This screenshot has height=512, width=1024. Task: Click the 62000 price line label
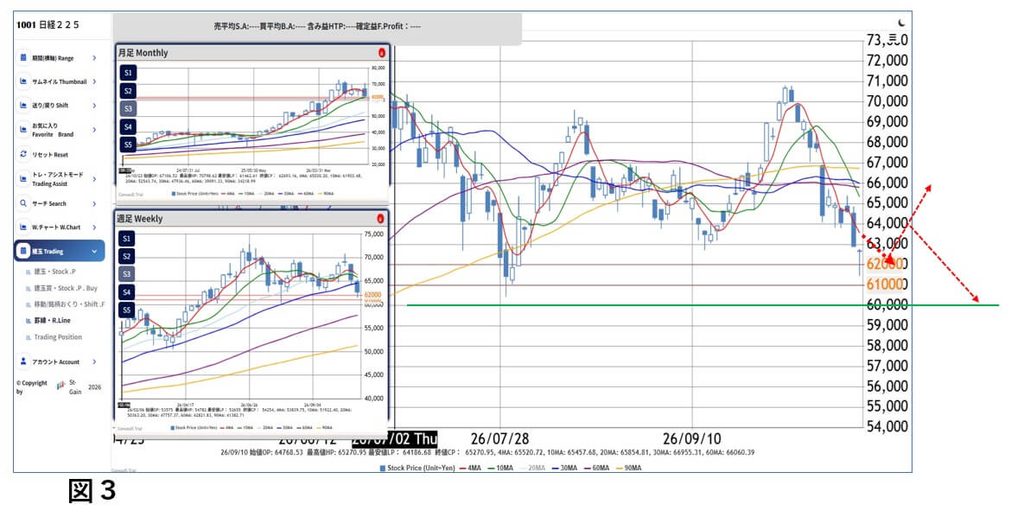(x=885, y=264)
